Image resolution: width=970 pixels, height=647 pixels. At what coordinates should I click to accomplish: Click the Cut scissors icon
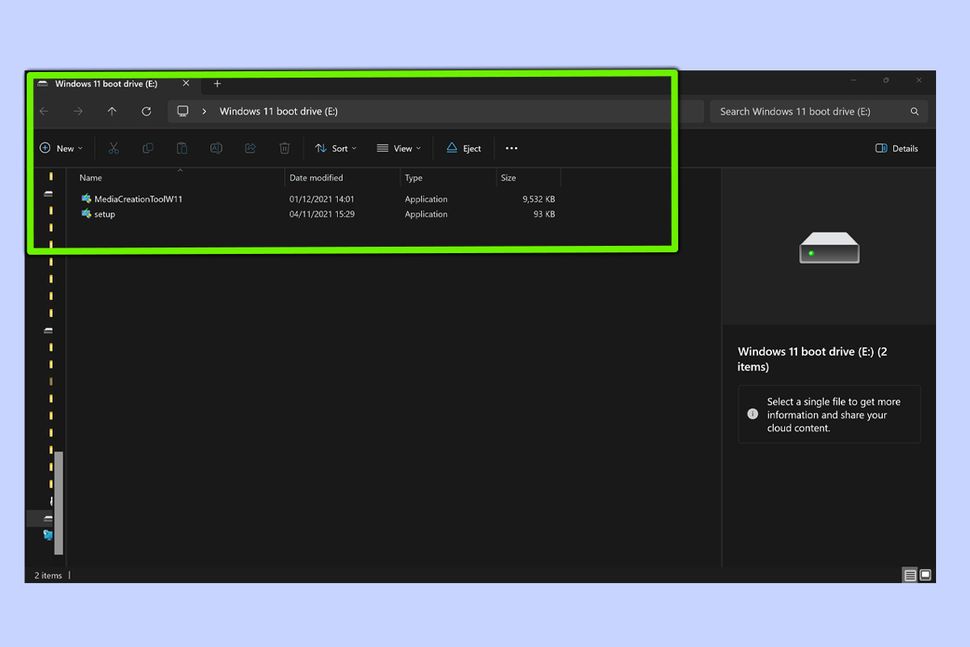[113, 148]
